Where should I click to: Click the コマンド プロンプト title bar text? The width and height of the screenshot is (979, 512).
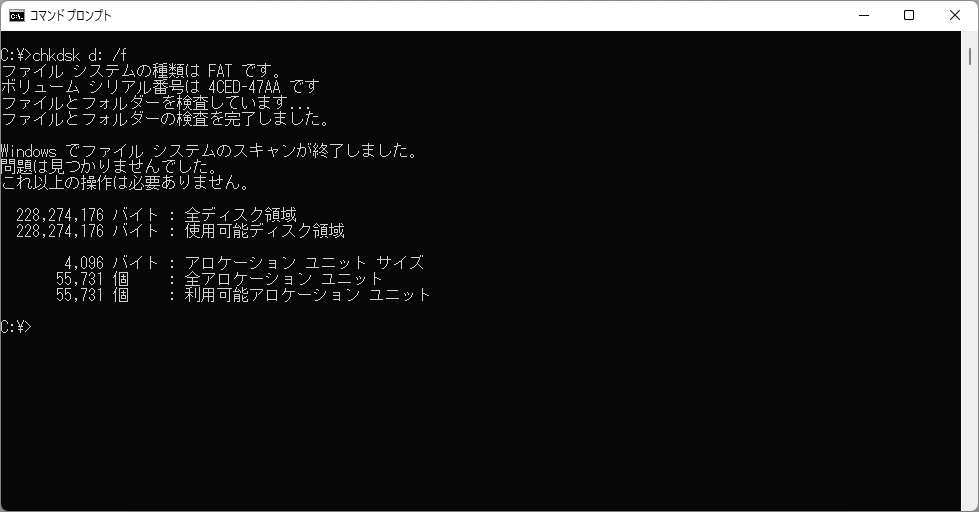(x=71, y=16)
